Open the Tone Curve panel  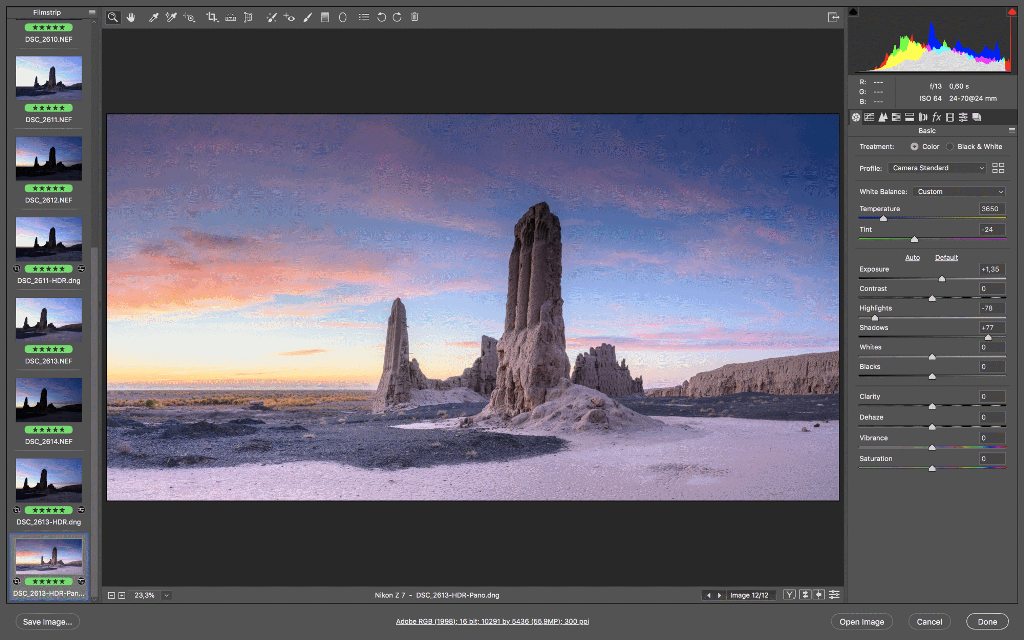click(x=869, y=117)
